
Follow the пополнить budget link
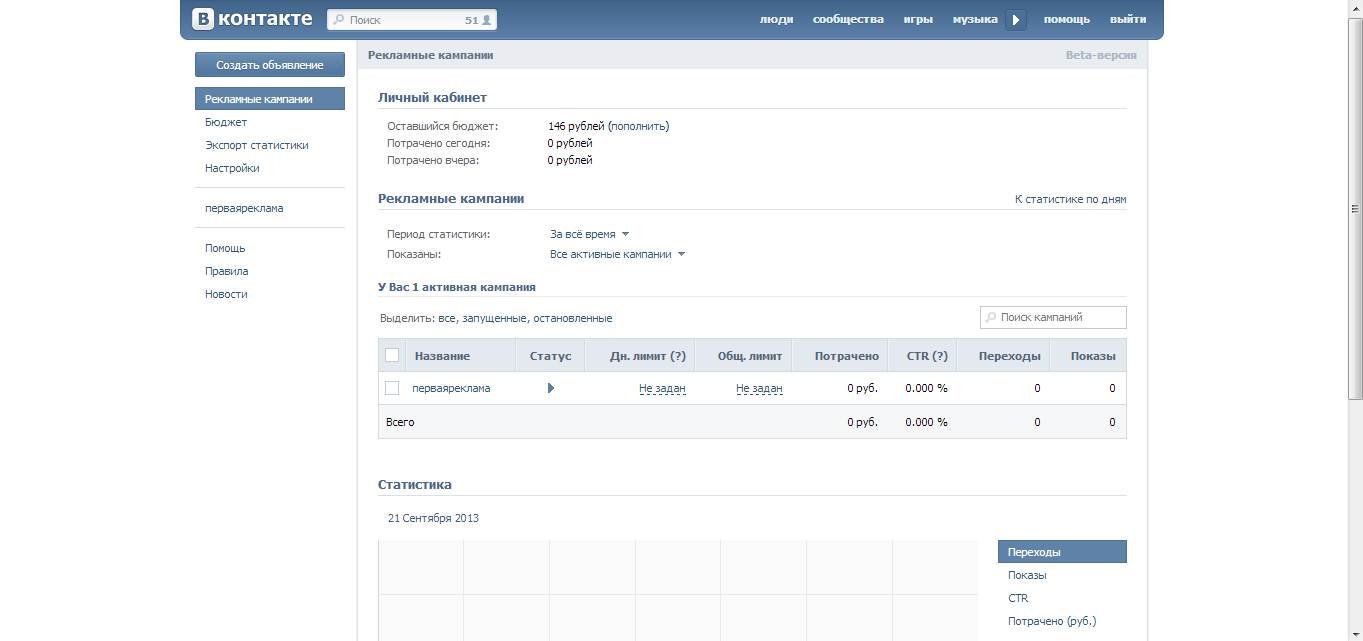638,126
